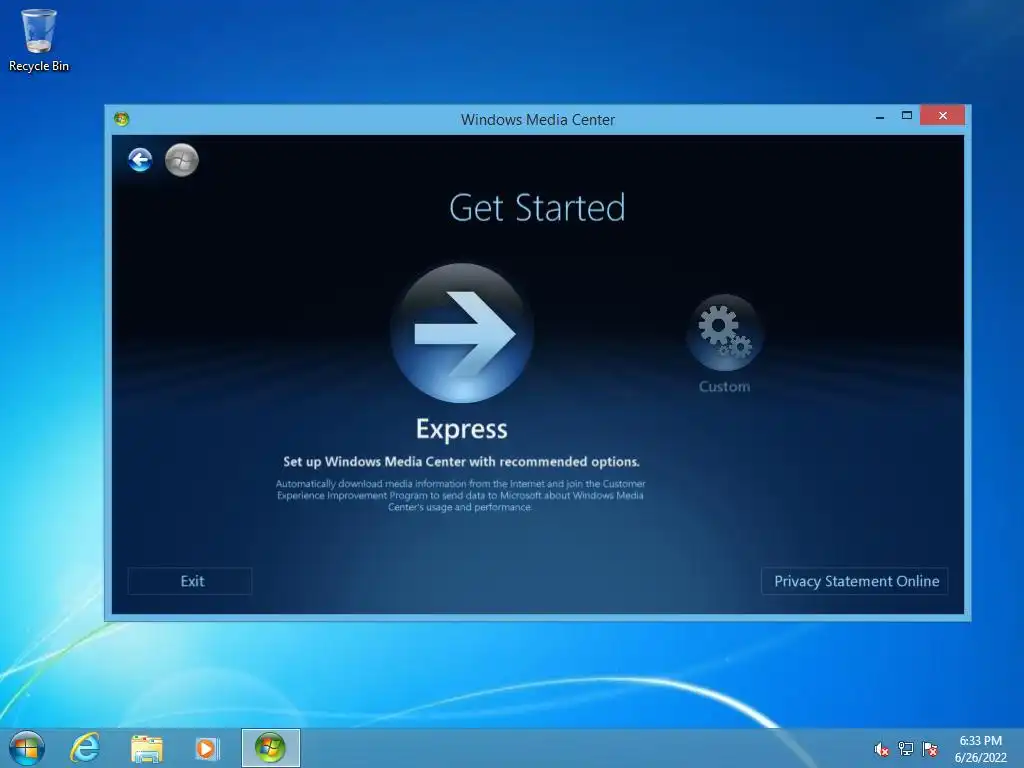Click the muted volume tray icon
The image size is (1024, 768).
881,749
